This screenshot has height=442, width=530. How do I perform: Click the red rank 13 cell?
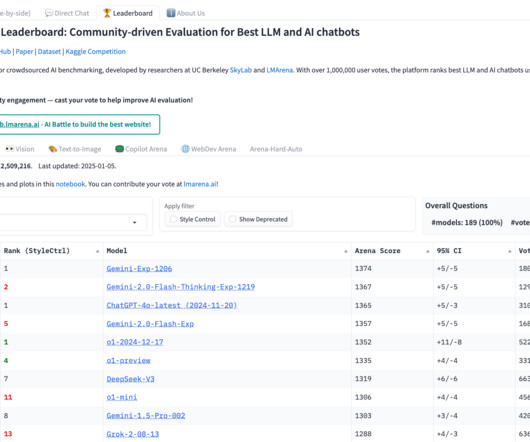click(8, 434)
